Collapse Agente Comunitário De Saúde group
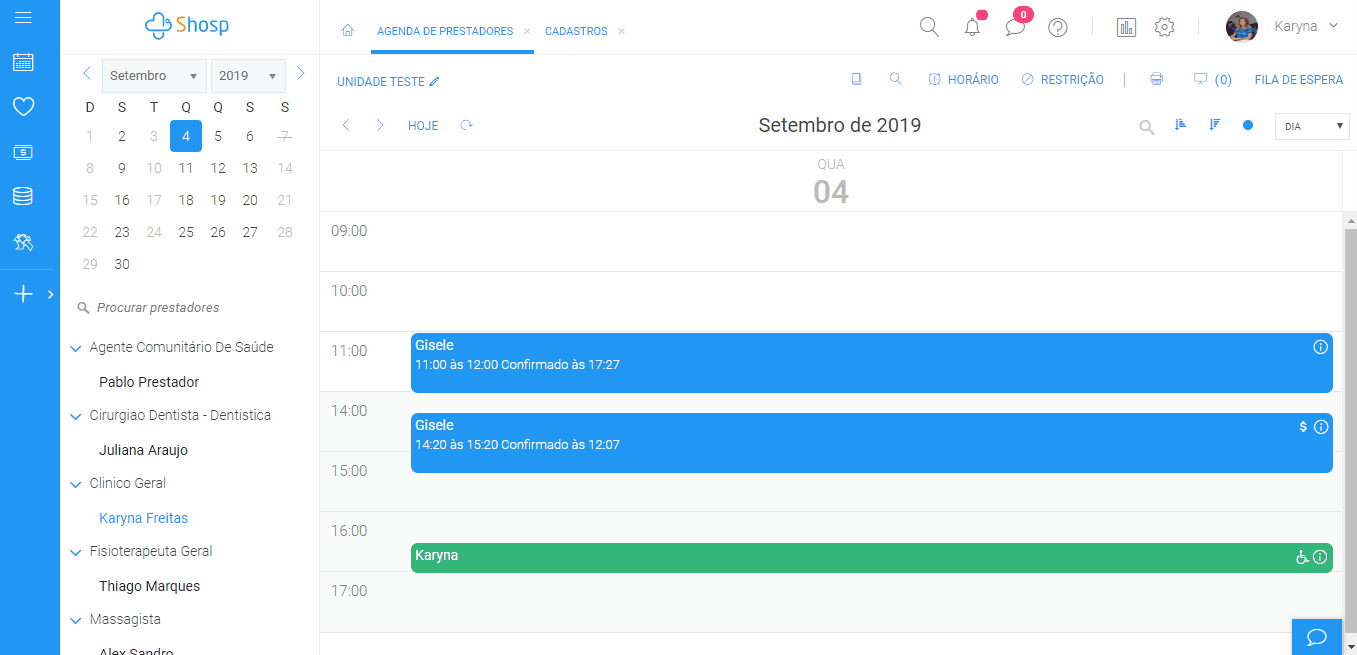This screenshot has height=655, width=1357. click(x=75, y=348)
